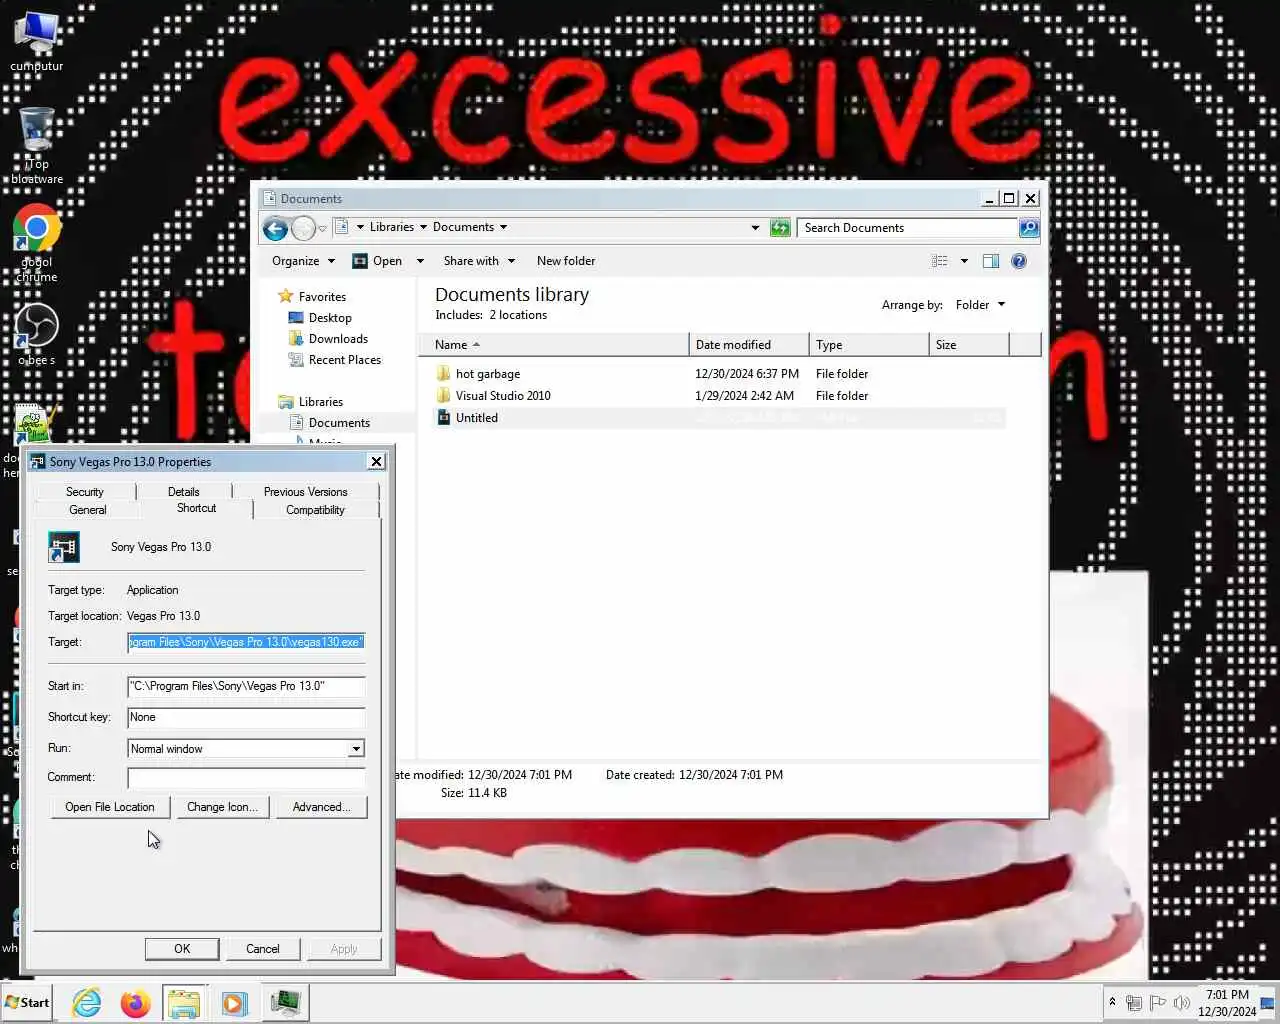1280x1024 pixels.
Task: Open the Run dropdown Normal window
Action: click(x=356, y=749)
